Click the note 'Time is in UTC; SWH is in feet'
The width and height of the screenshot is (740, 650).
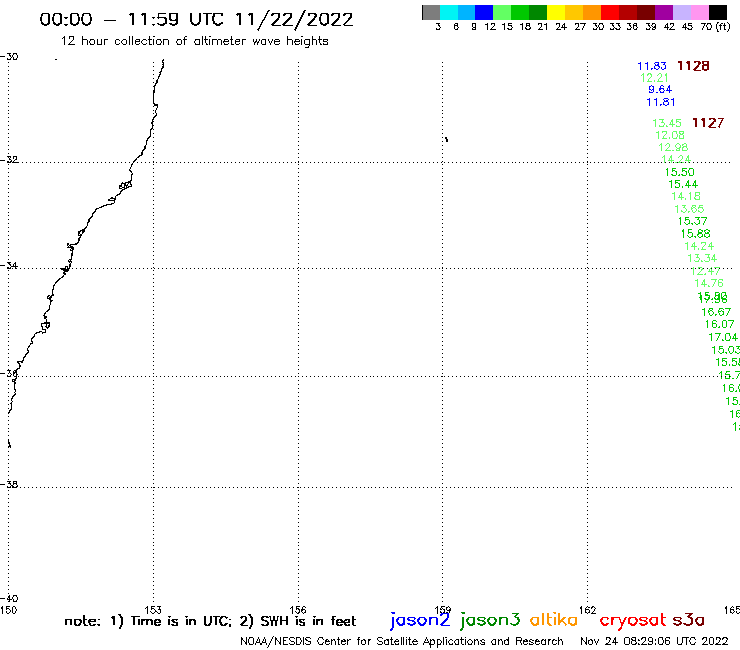pyautogui.click(x=210, y=621)
